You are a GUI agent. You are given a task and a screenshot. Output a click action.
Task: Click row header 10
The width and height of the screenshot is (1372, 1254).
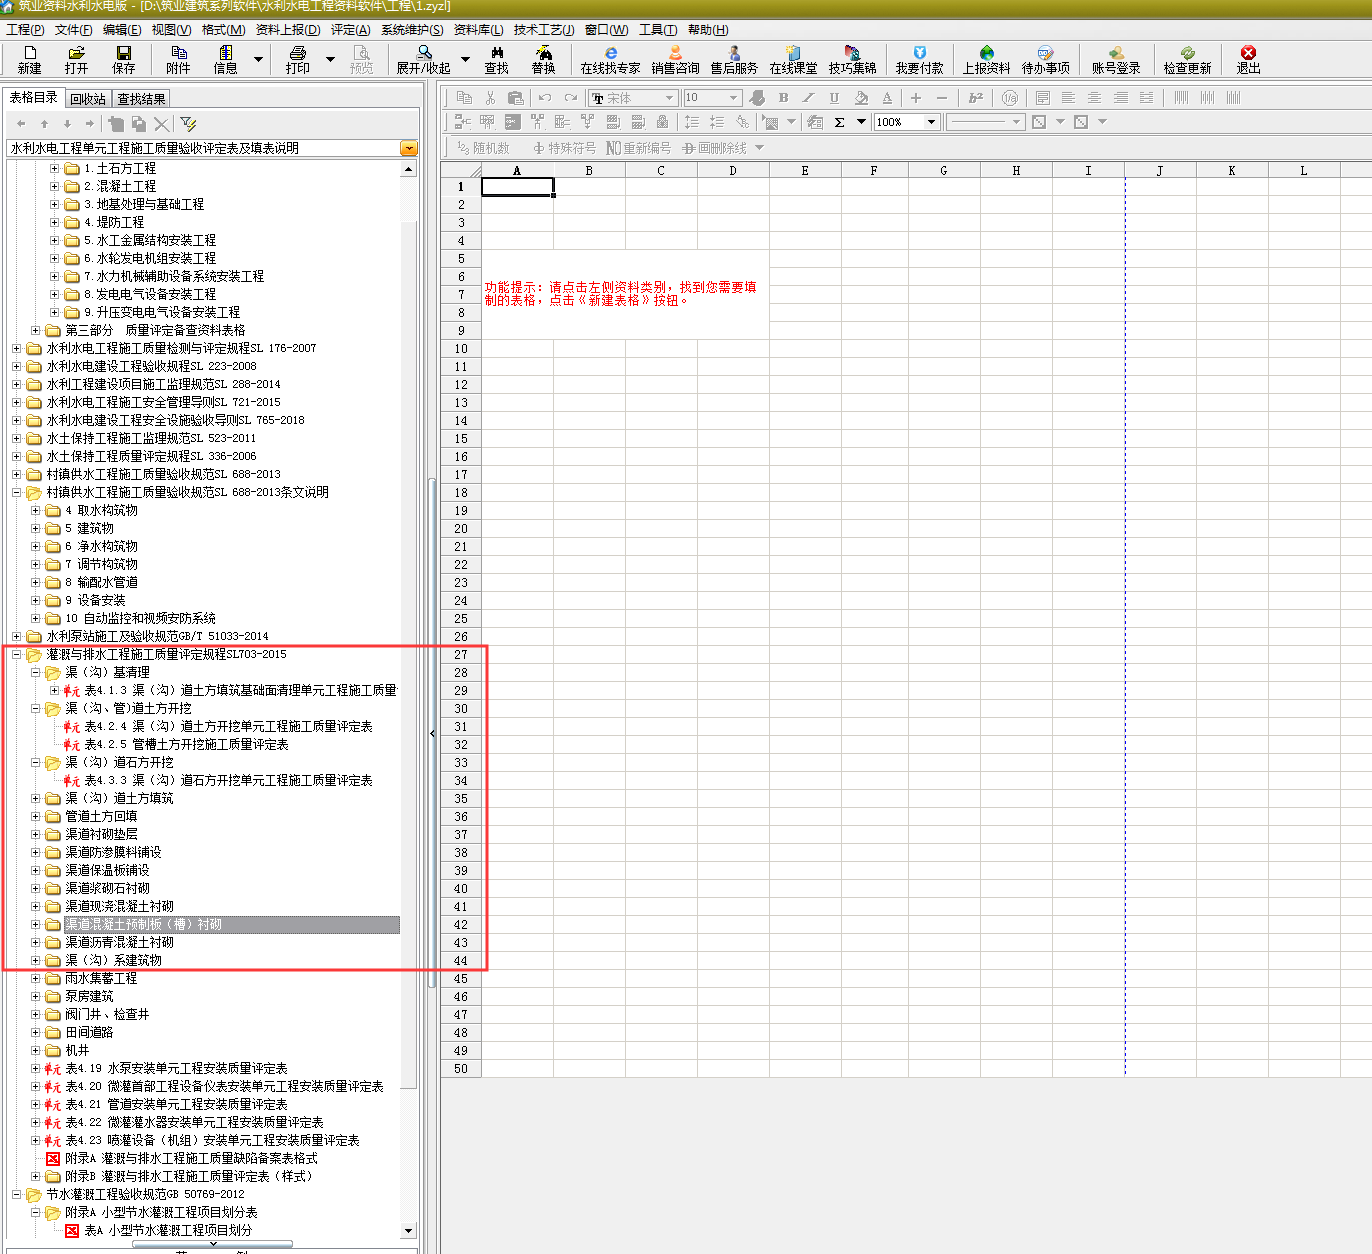pos(461,349)
